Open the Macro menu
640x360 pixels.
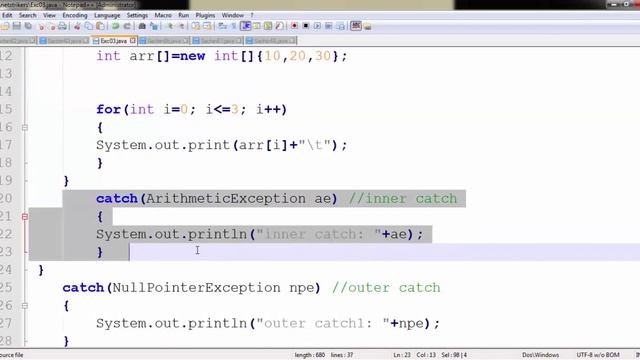pos(163,15)
